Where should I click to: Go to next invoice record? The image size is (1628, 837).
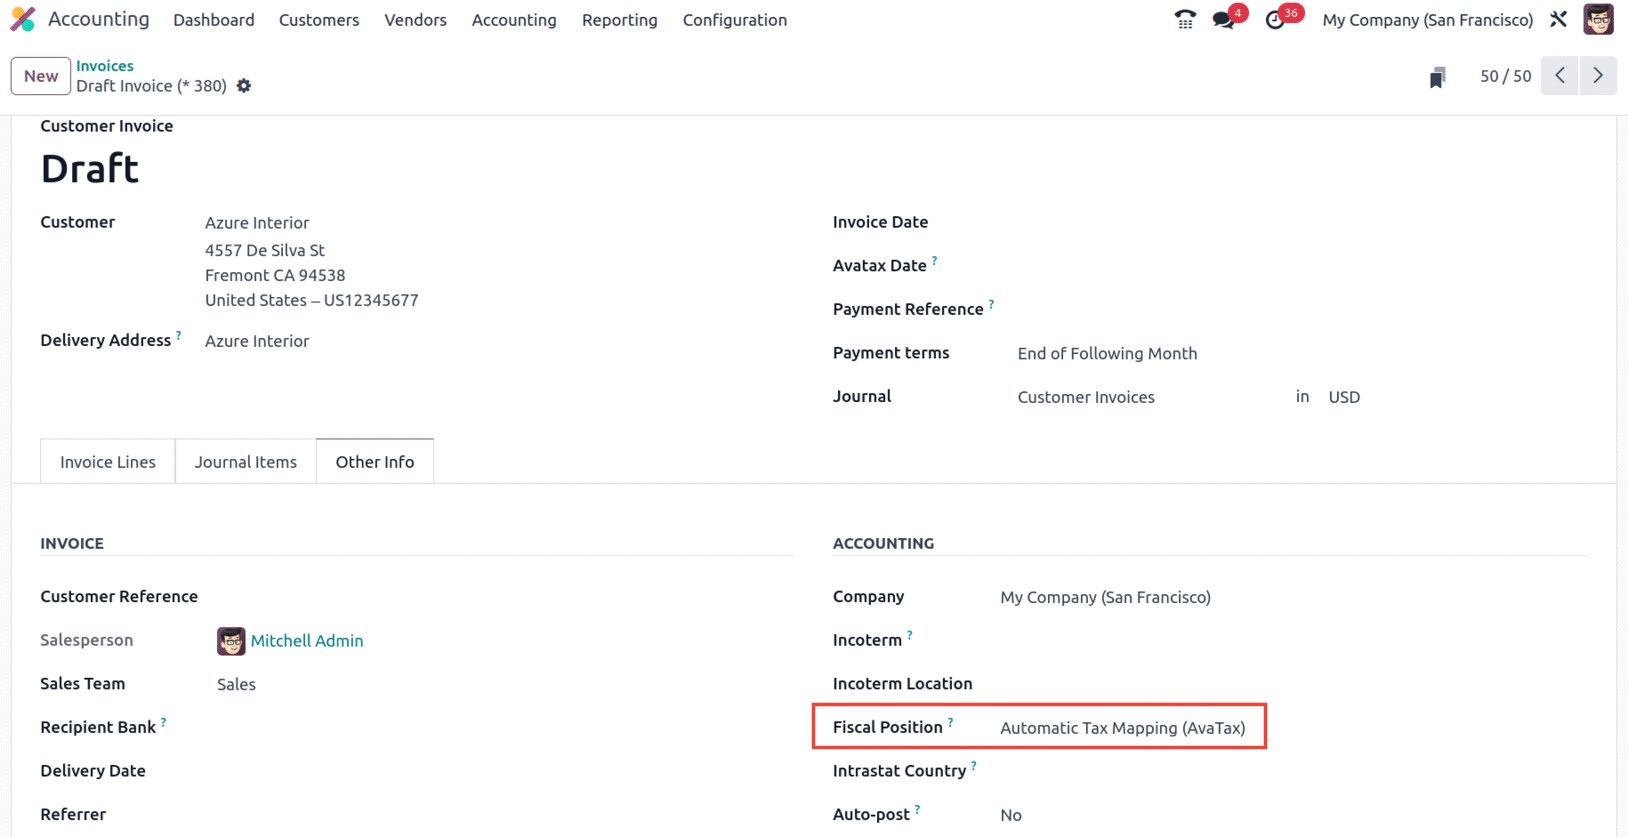click(x=1598, y=76)
